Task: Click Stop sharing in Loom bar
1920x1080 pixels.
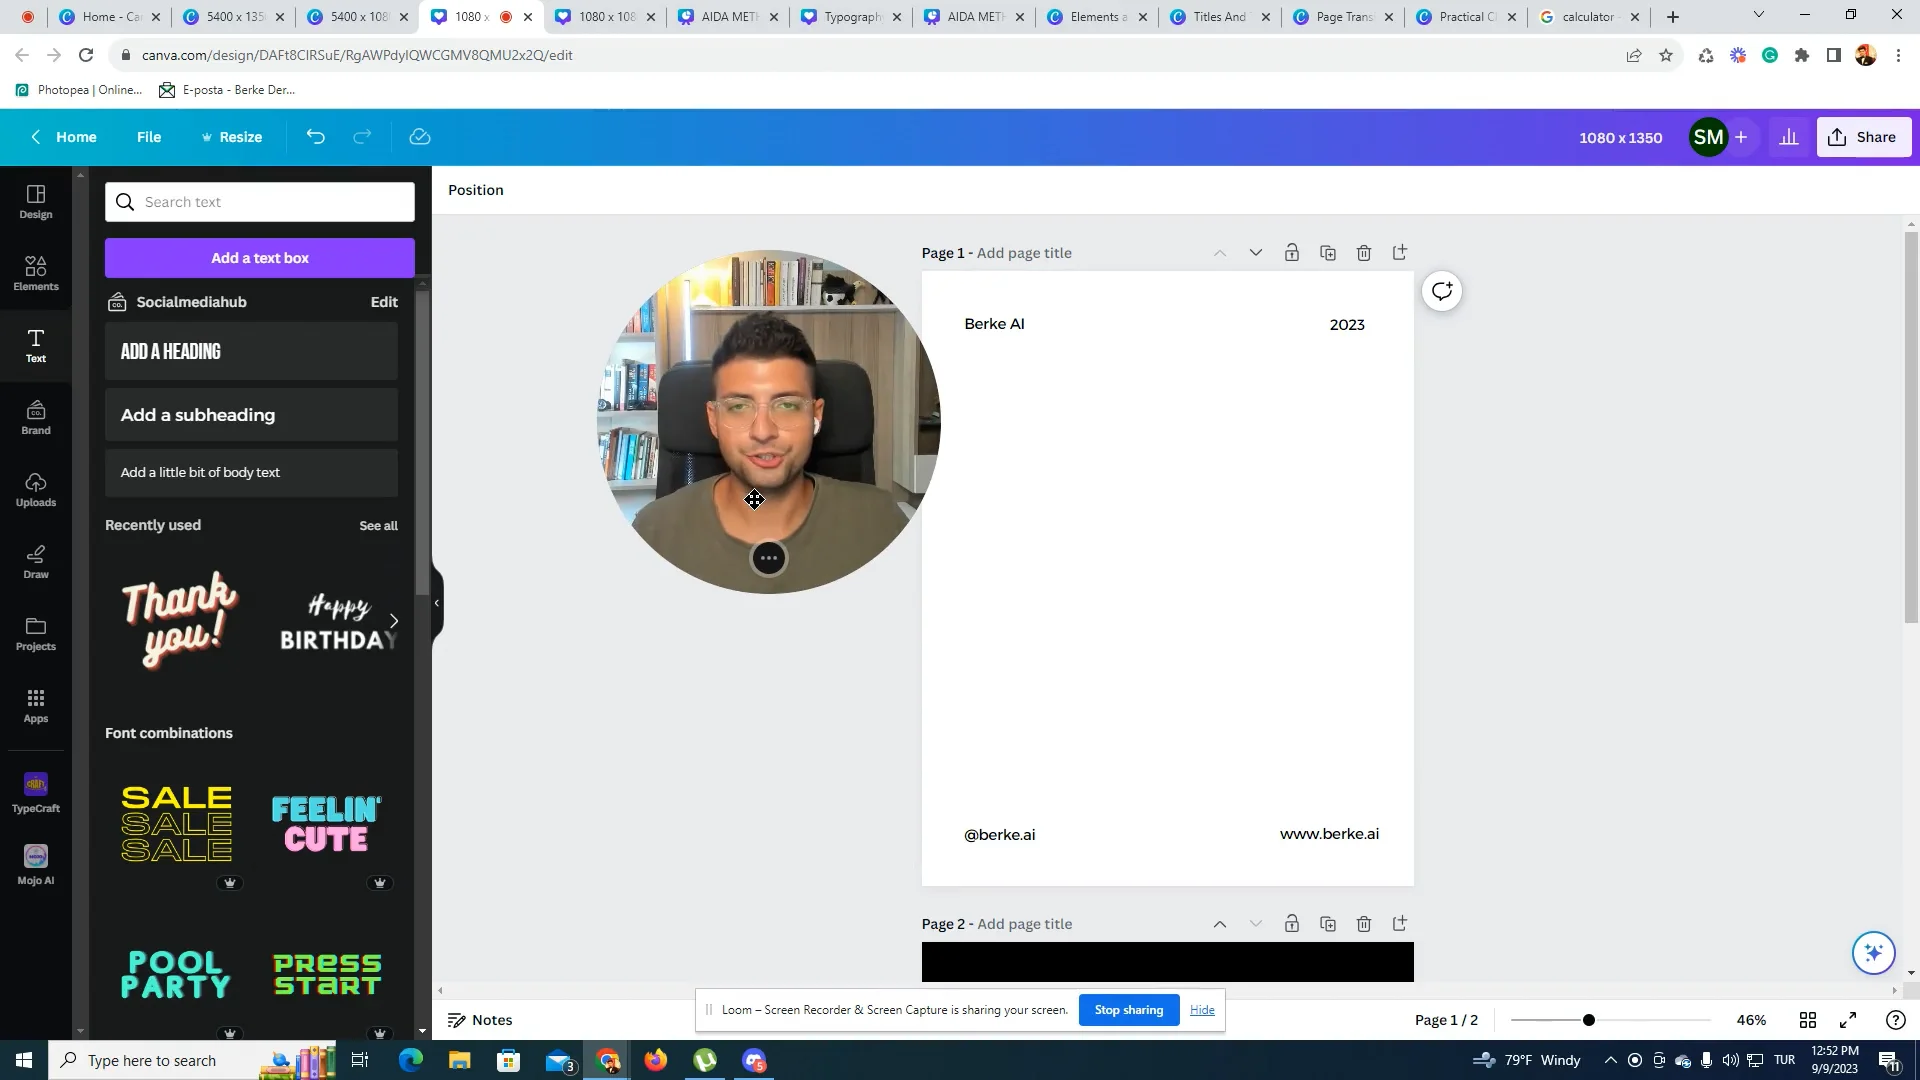Action: (1129, 1010)
